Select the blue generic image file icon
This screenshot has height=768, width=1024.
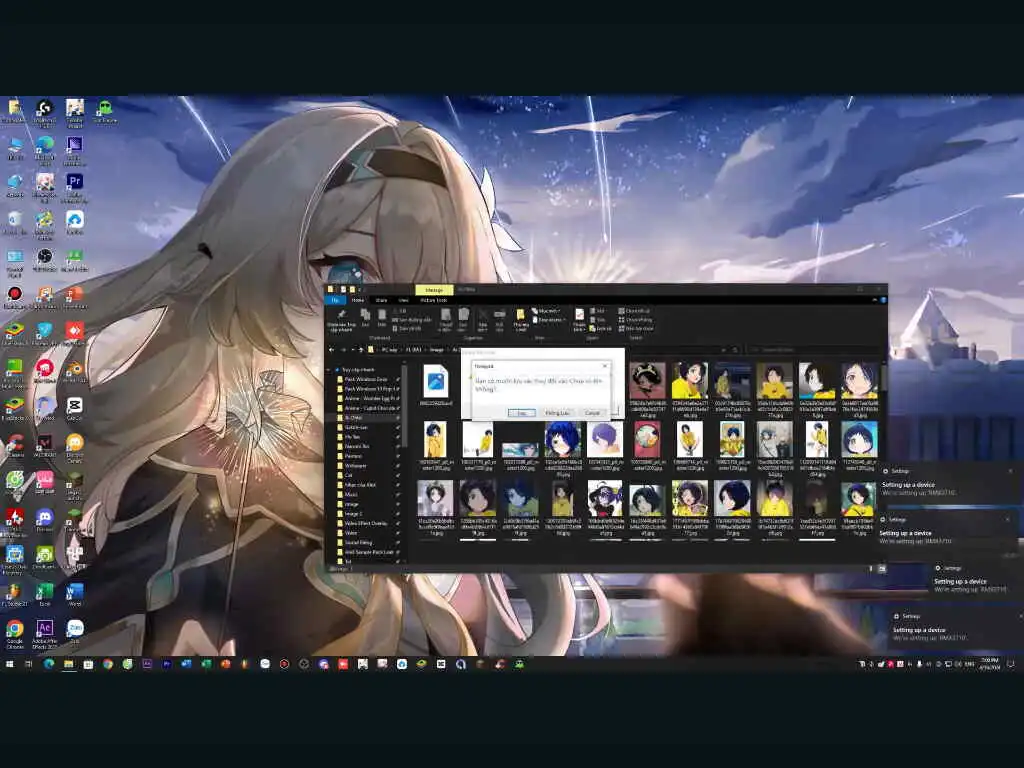pos(436,381)
